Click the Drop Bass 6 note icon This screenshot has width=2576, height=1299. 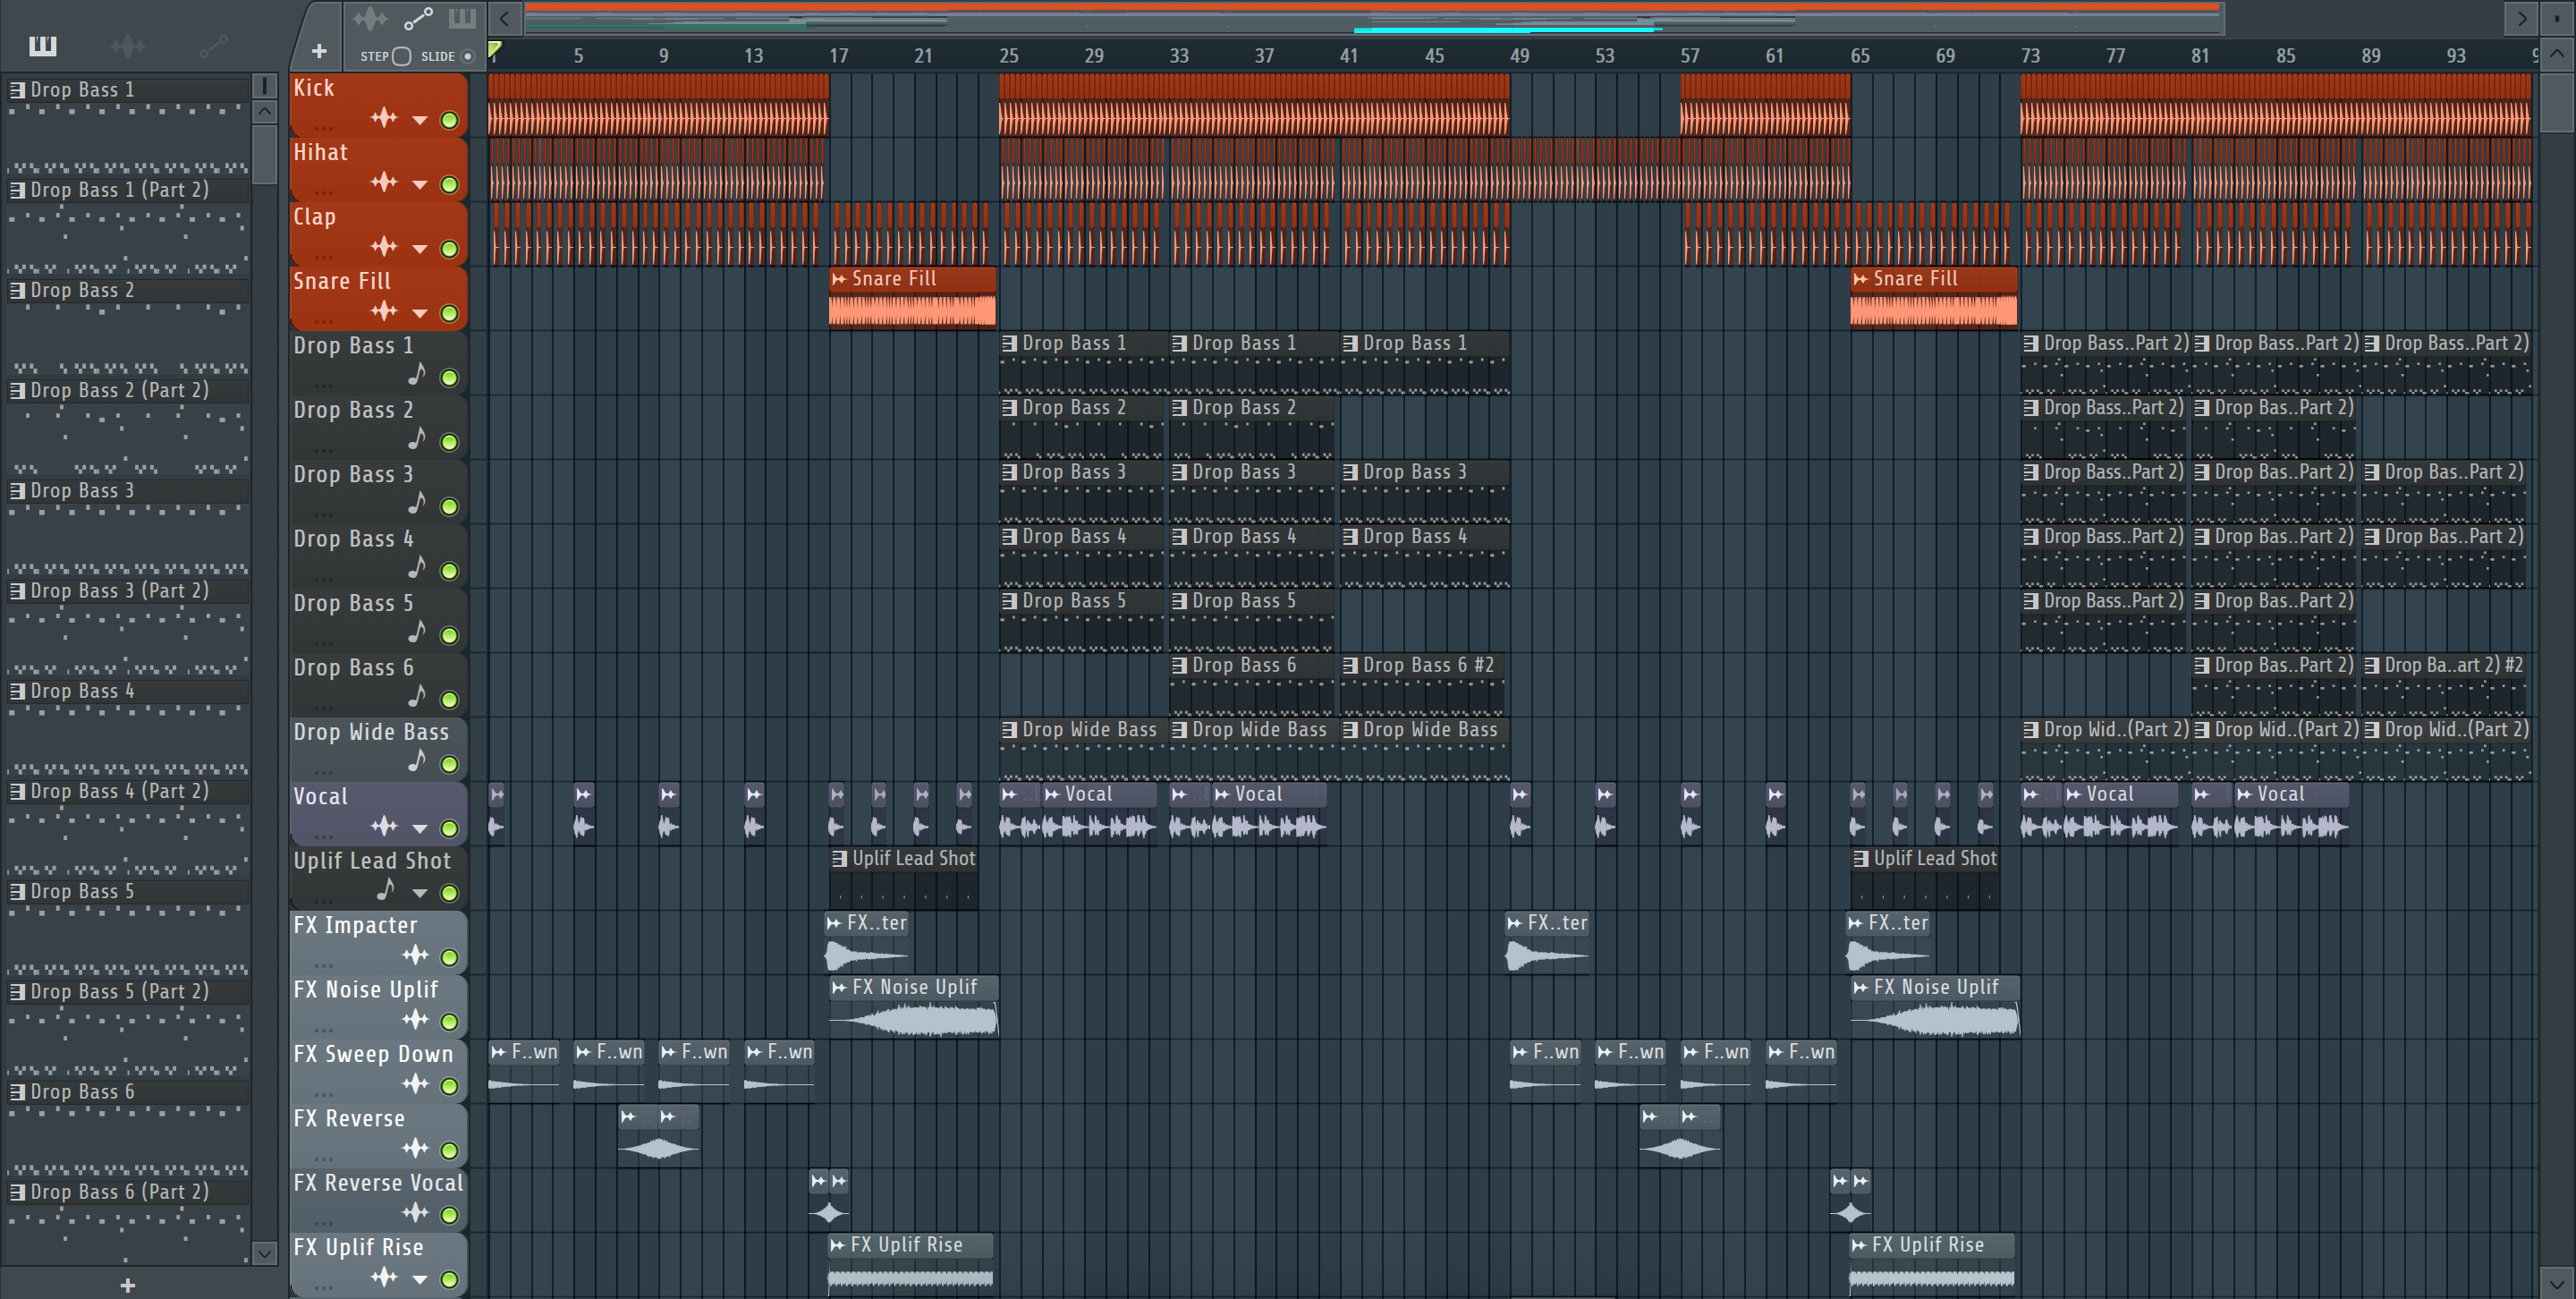pyautogui.click(x=417, y=697)
